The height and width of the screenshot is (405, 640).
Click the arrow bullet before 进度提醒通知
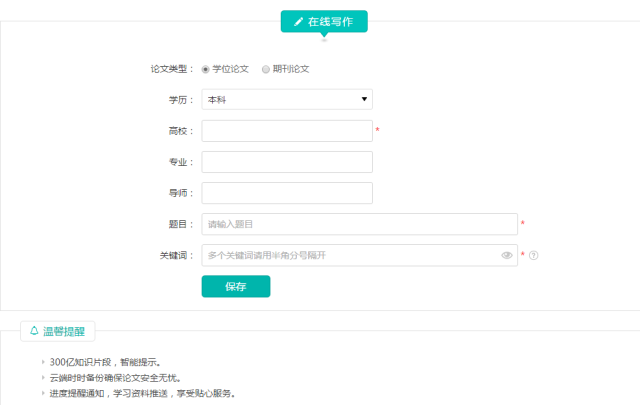point(43,393)
